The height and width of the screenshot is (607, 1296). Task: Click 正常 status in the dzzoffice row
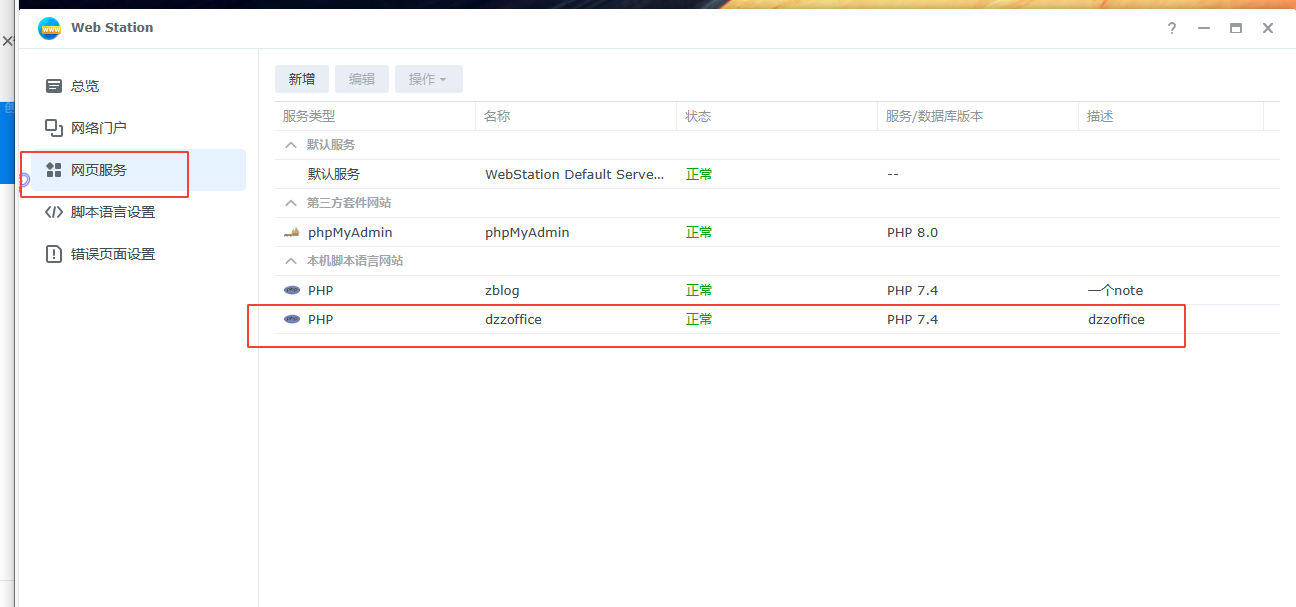click(x=699, y=319)
